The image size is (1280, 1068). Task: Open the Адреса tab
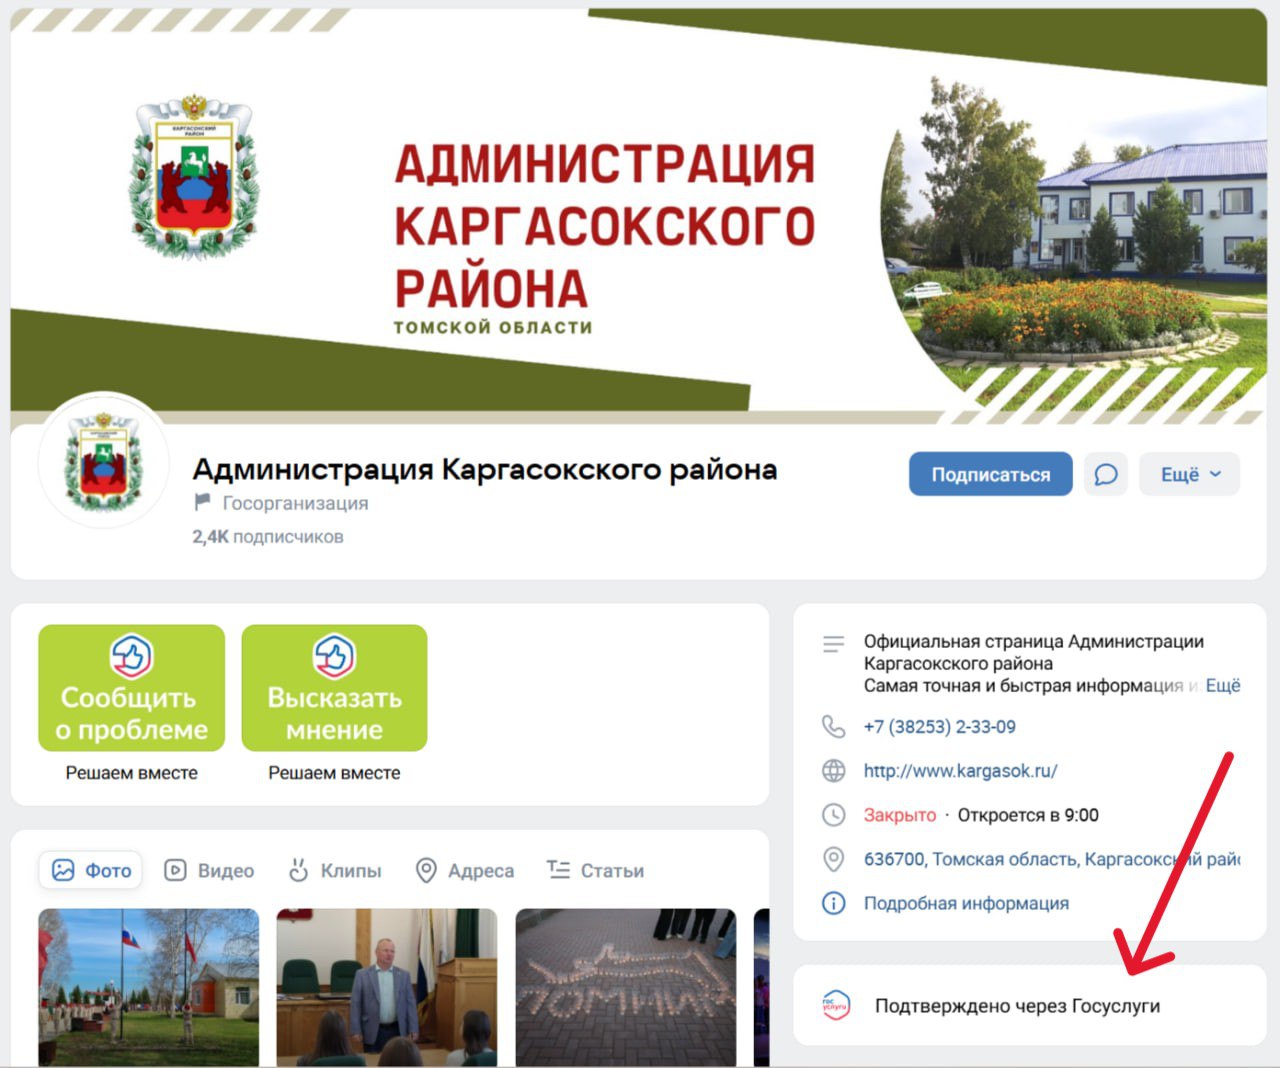coord(466,870)
